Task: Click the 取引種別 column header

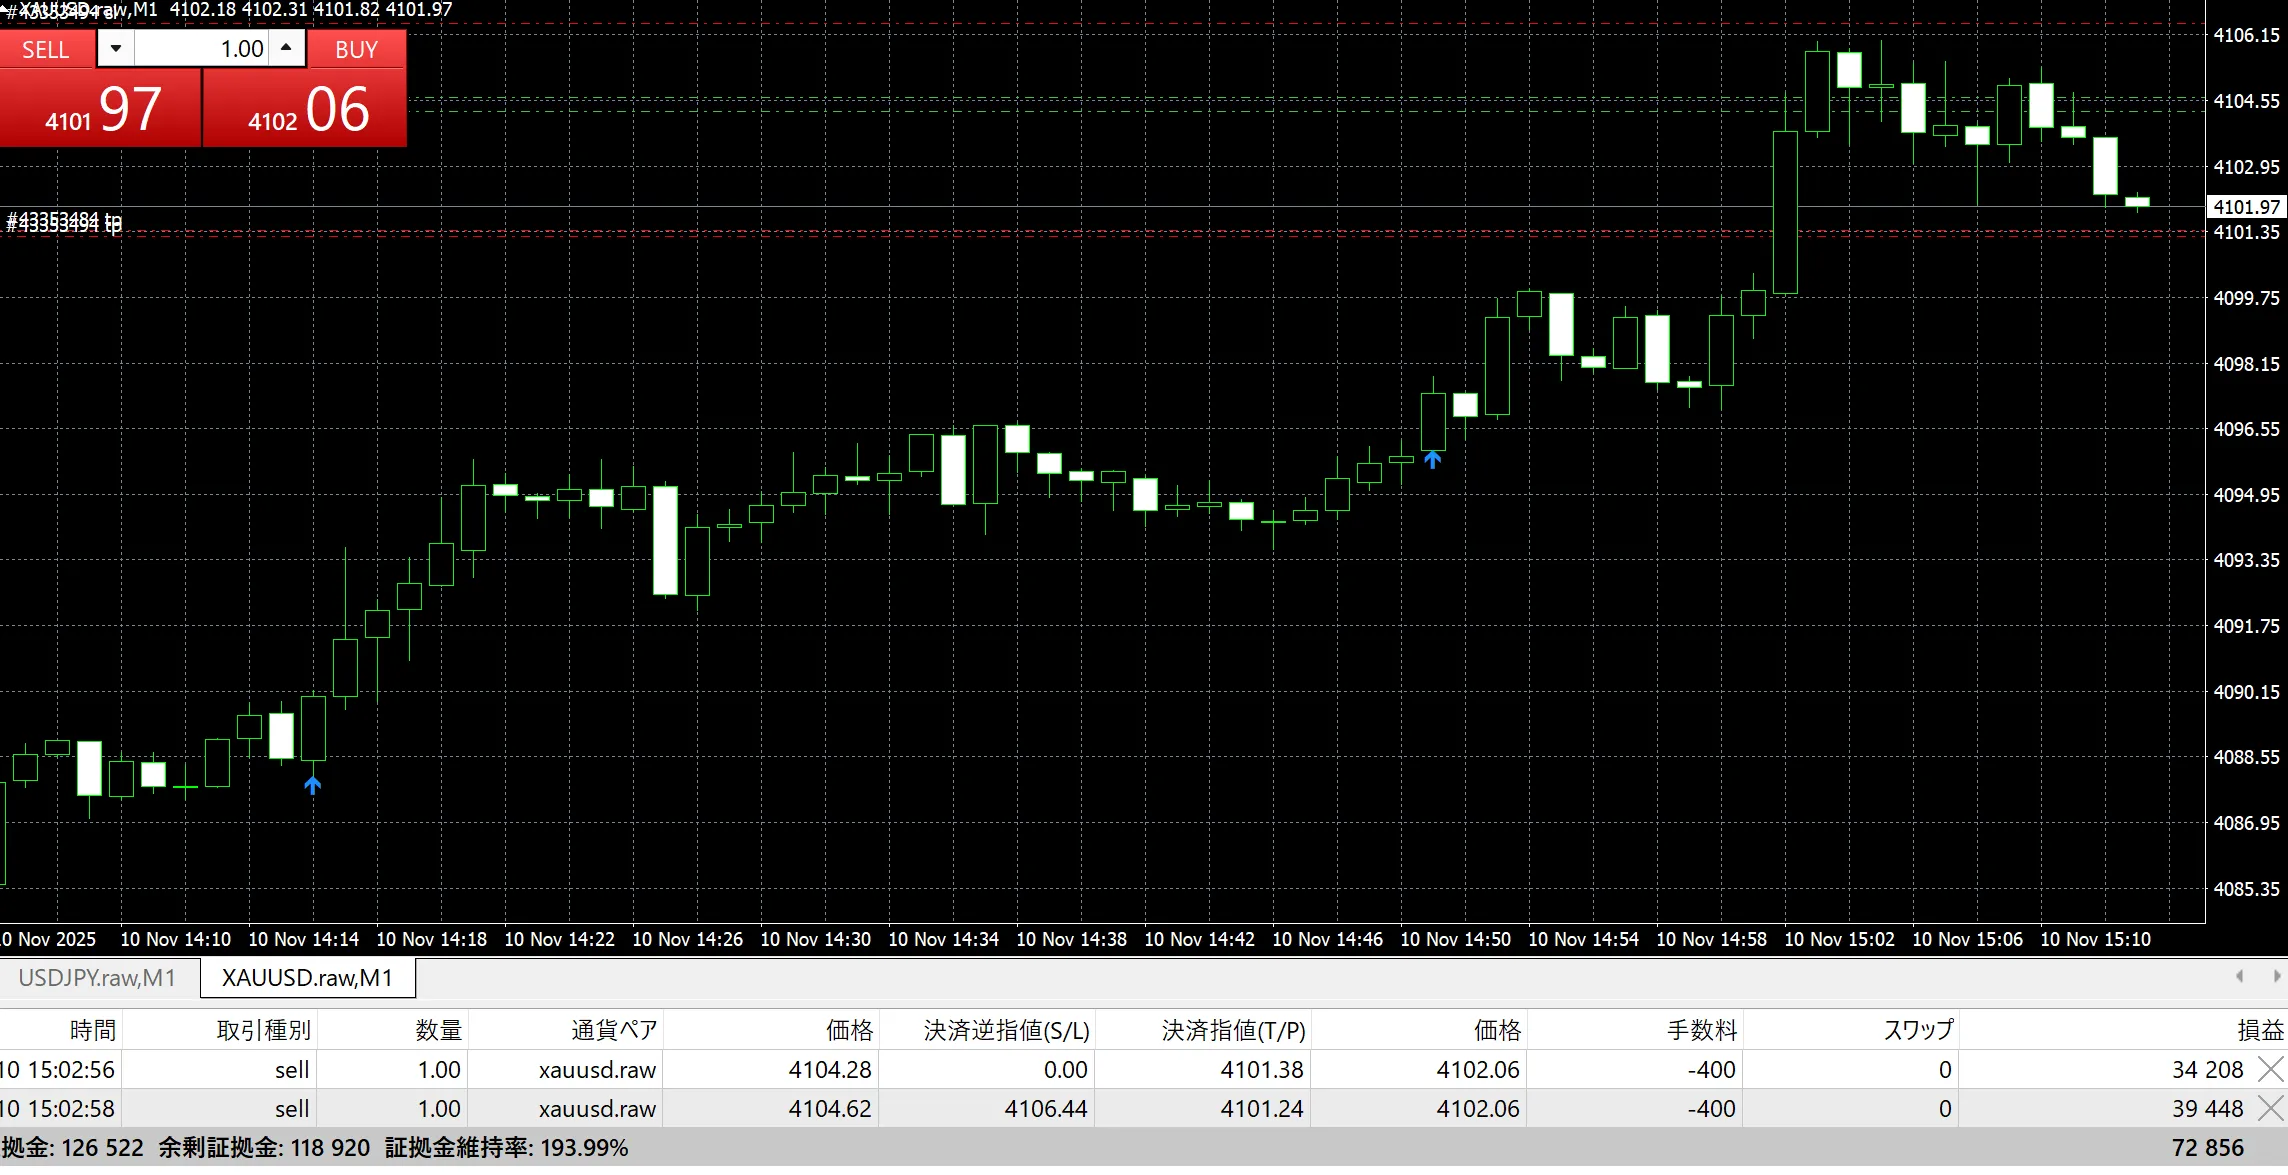Action: 263,1030
